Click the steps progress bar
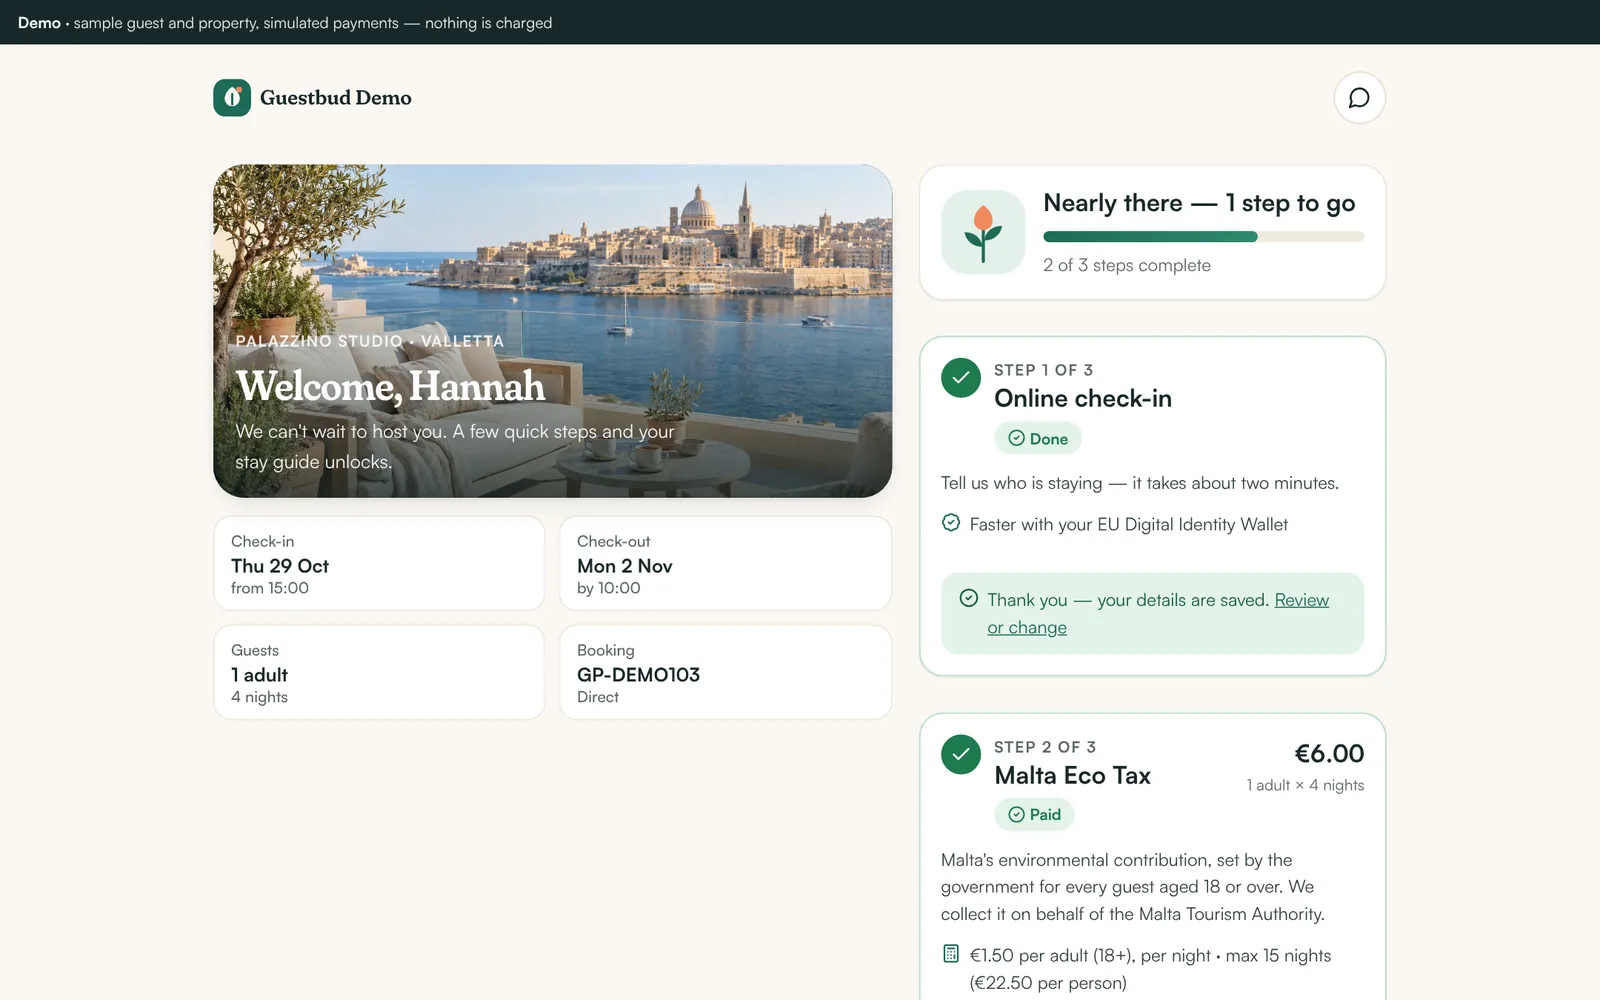Image resolution: width=1600 pixels, height=1000 pixels. pyautogui.click(x=1203, y=237)
